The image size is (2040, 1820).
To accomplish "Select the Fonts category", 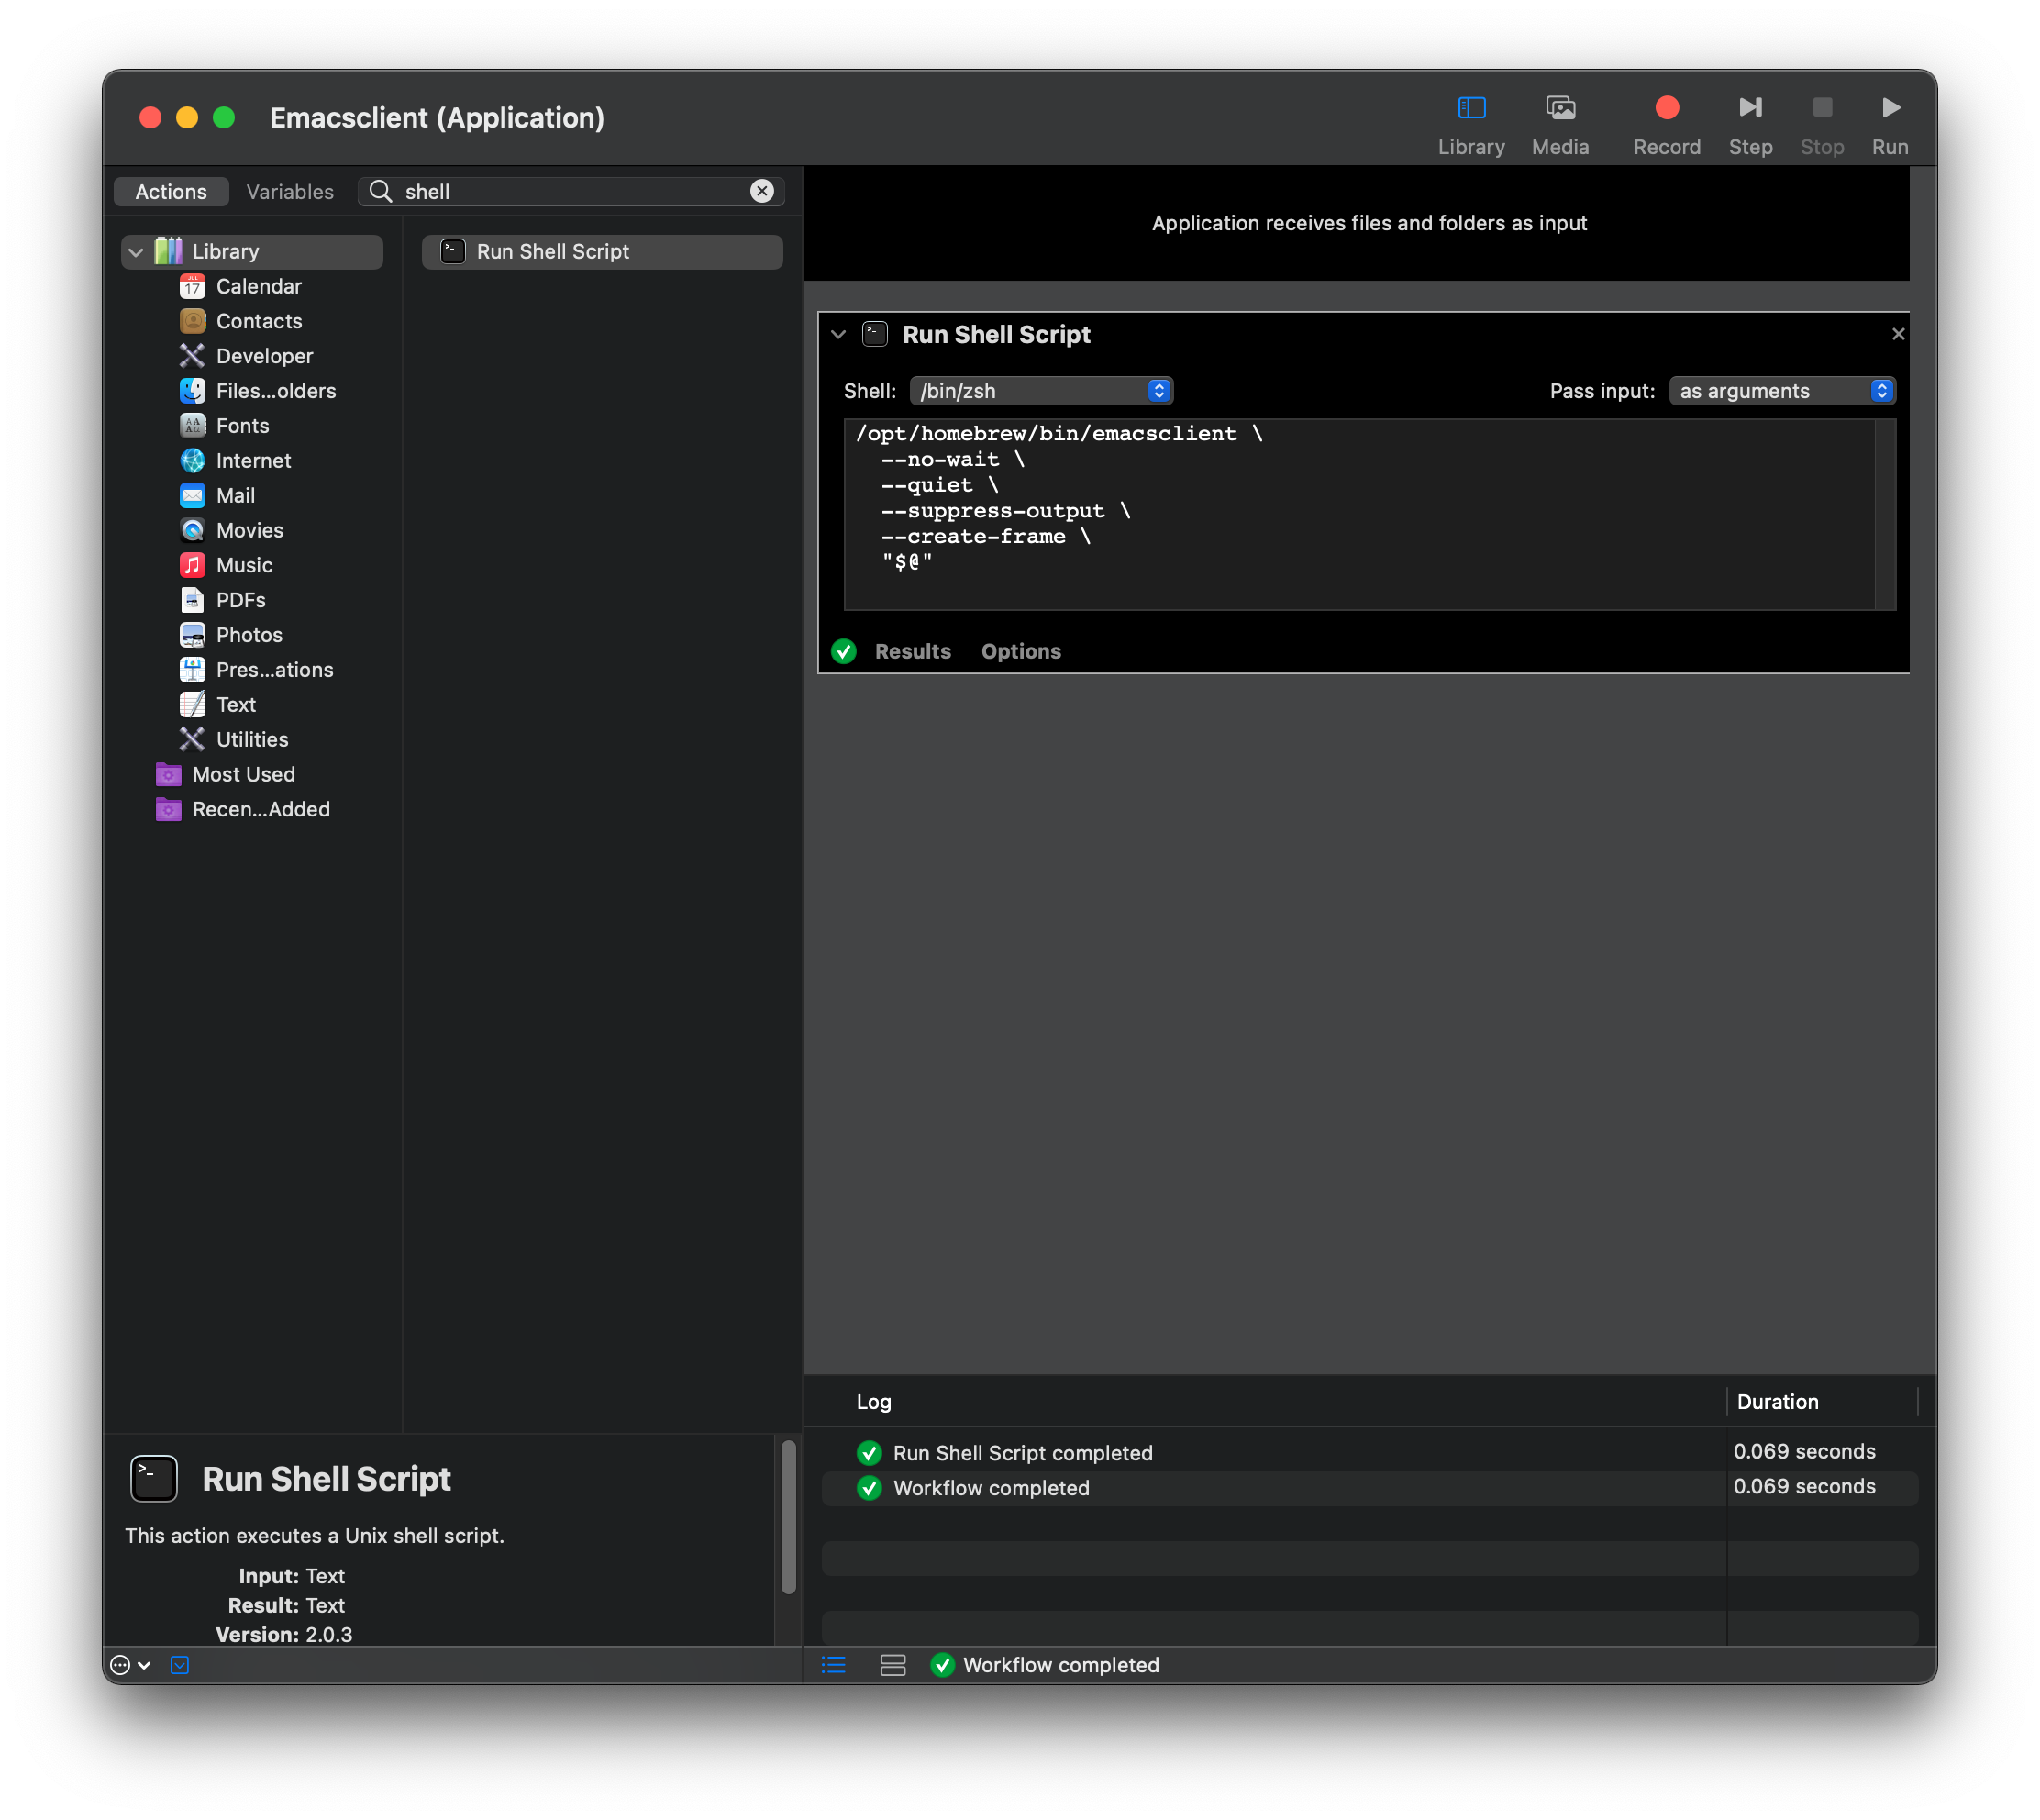I will pyautogui.click(x=242, y=426).
